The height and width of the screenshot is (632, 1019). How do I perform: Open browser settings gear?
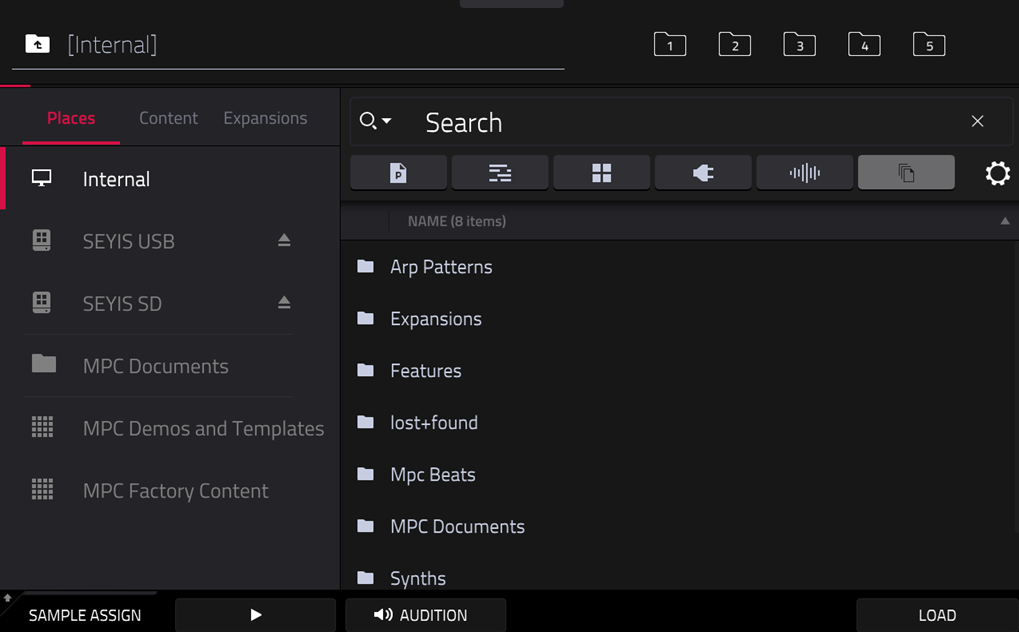click(x=998, y=174)
